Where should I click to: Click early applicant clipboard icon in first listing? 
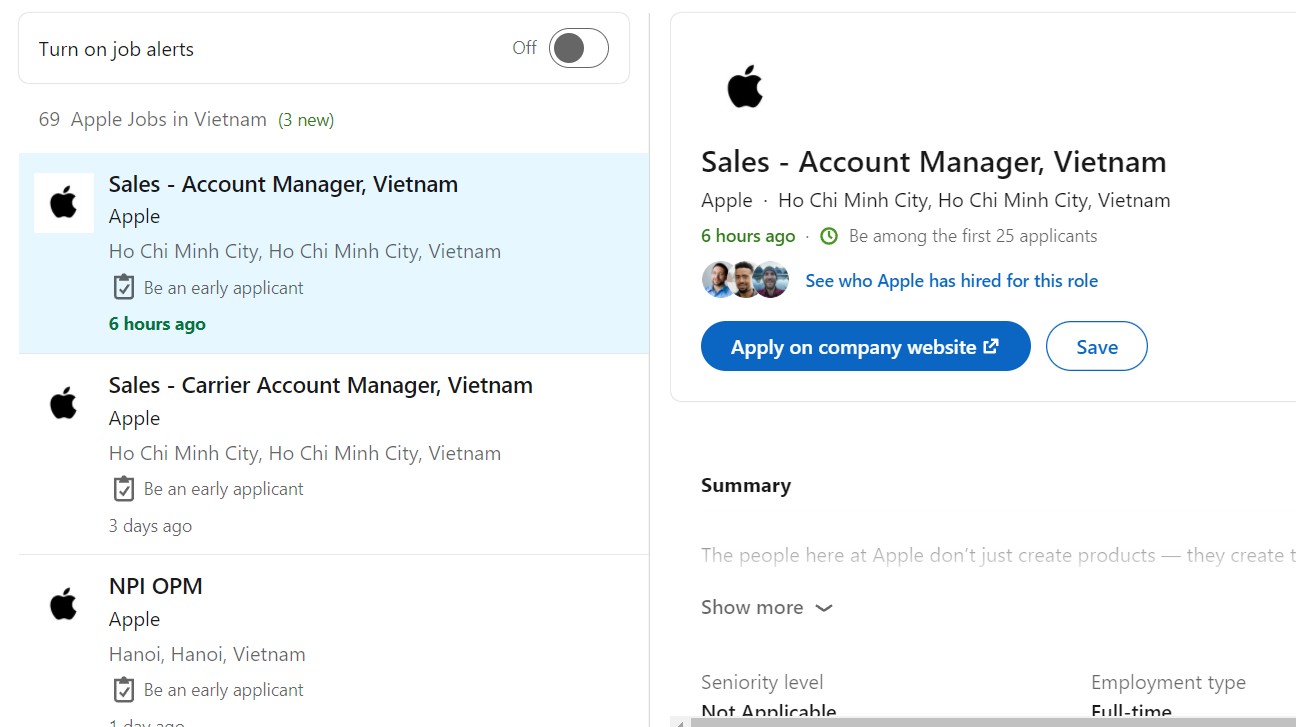point(123,288)
